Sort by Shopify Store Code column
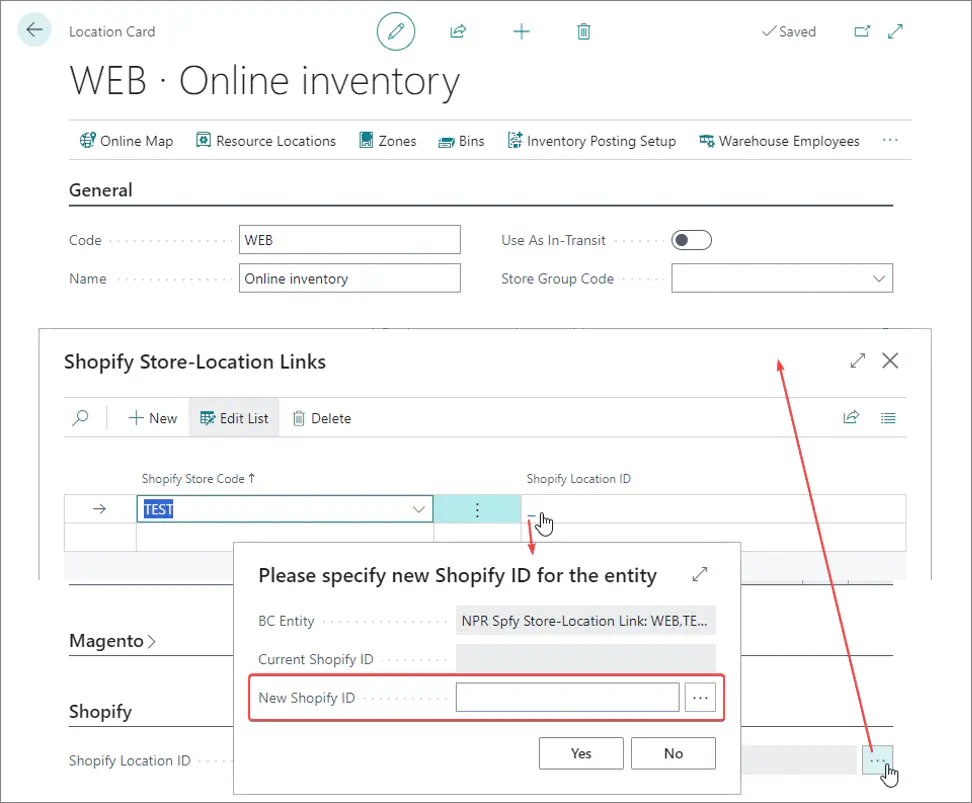Viewport: 972px width, 803px height. coord(198,478)
